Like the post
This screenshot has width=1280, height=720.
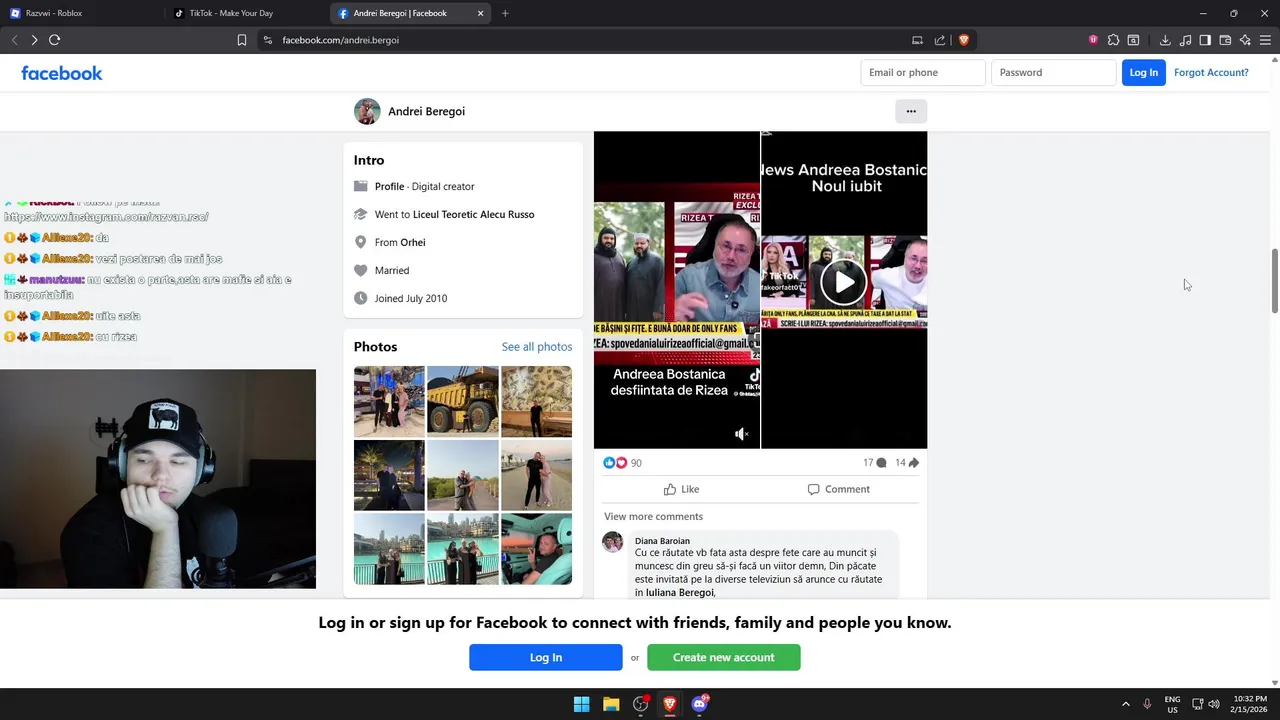coord(681,489)
